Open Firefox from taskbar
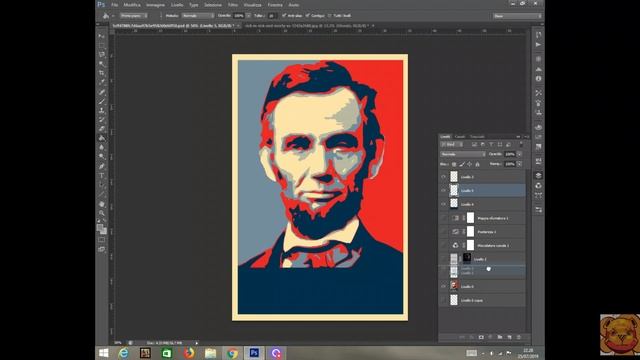The height and width of the screenshot is (360, 640). pyautogui.click(x=188, y=353)
